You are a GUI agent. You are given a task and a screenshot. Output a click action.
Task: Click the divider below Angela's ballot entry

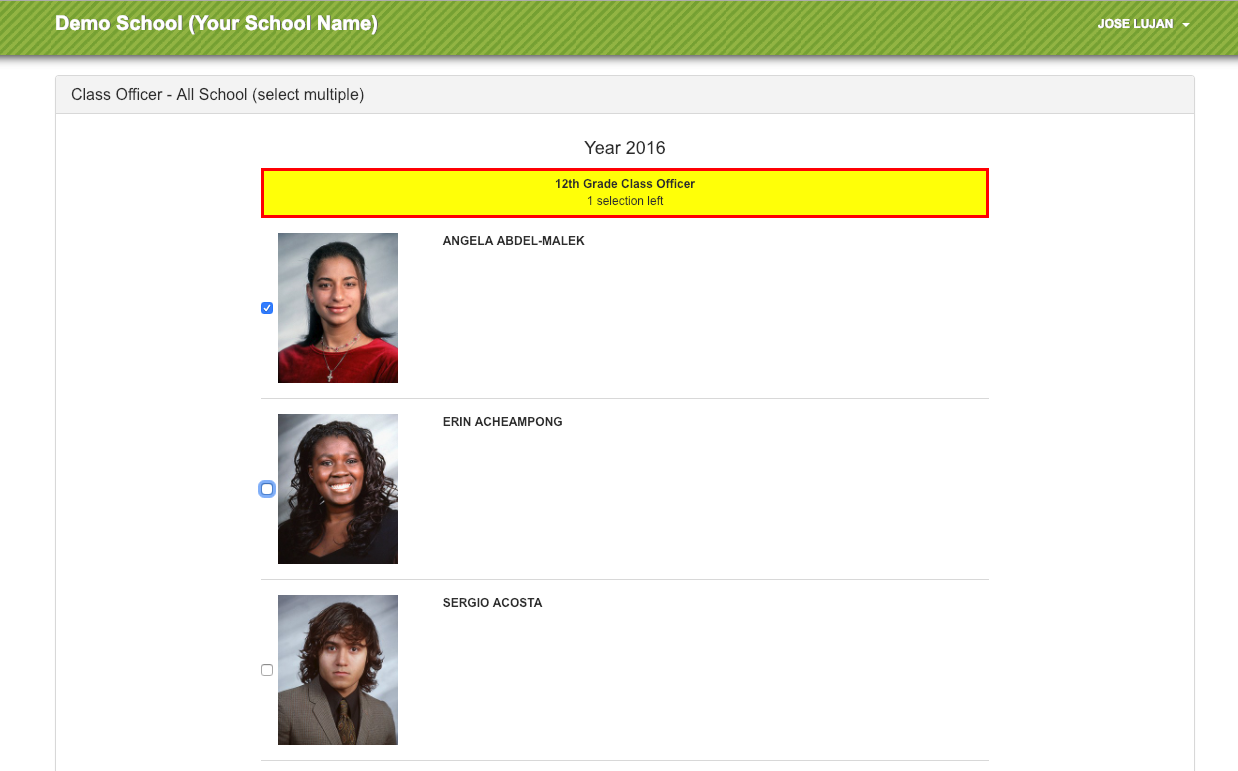tap(624, 399)
